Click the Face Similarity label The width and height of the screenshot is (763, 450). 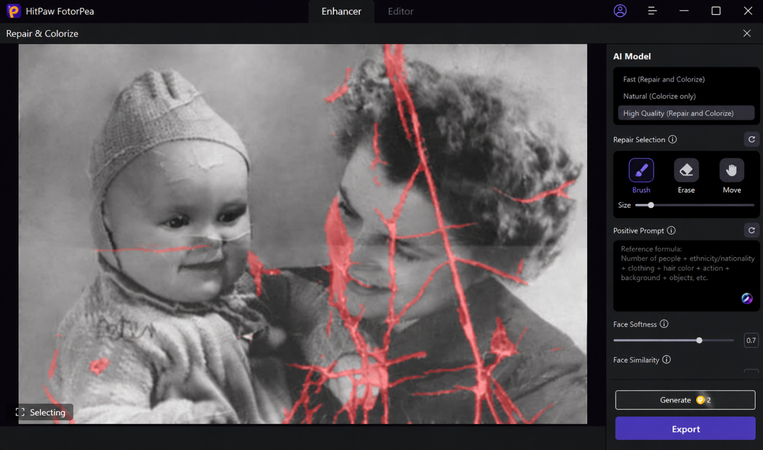[636, 360]
